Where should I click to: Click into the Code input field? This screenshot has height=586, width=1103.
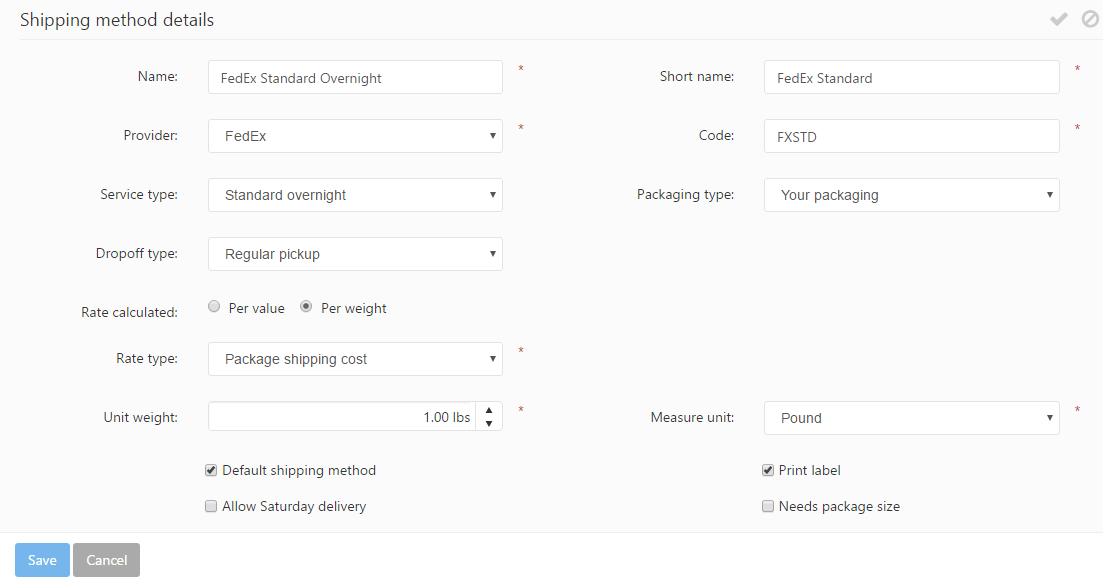click(911, 137)
